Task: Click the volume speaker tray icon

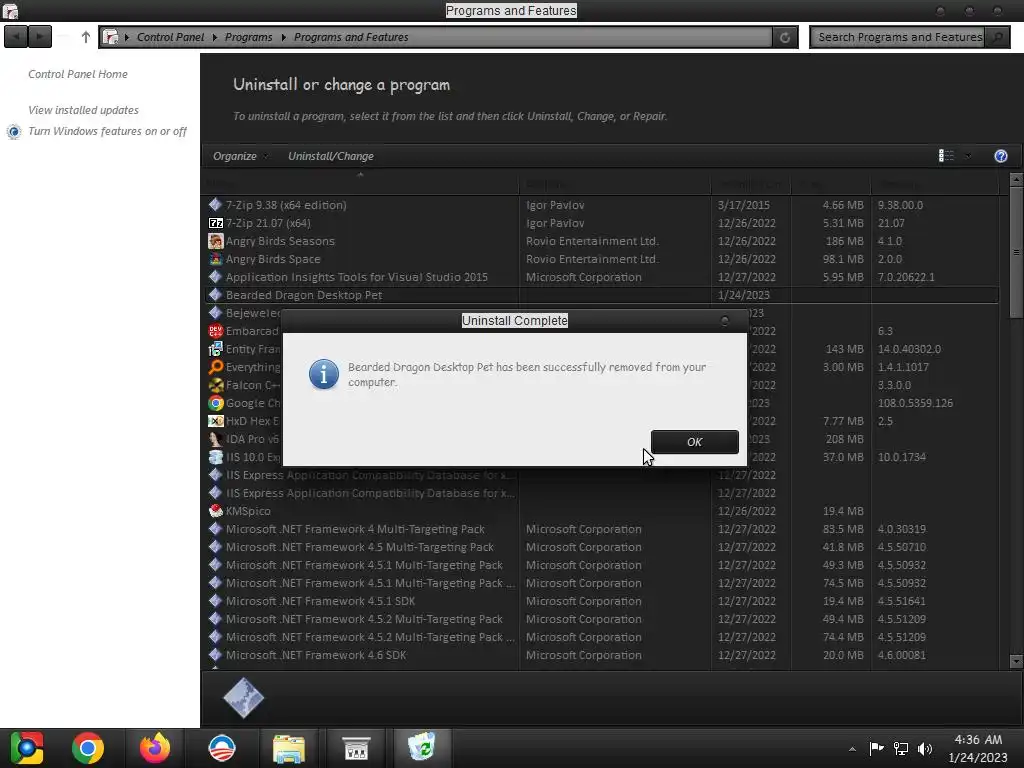Action: 925,749
